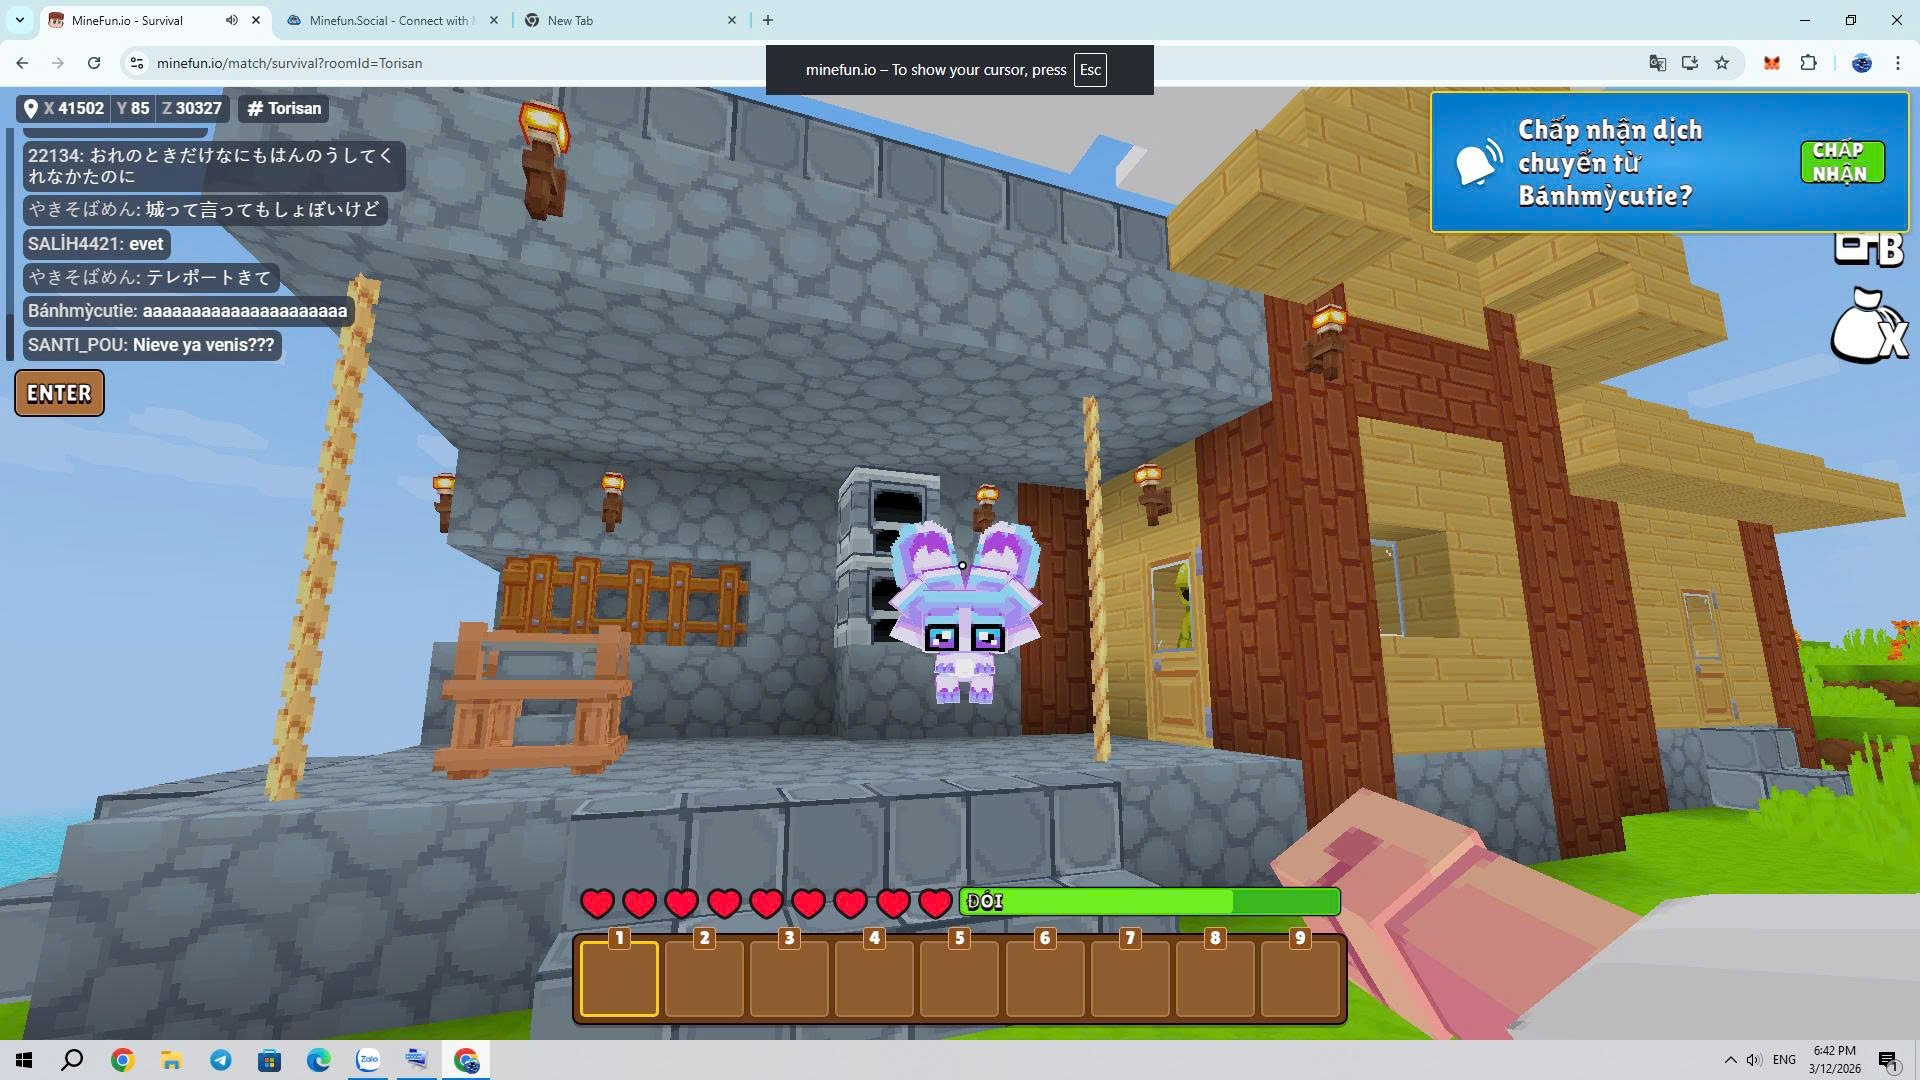Click the Translate page icon
This screenshot has height=1080, width=1920.
click(1657, 63)
